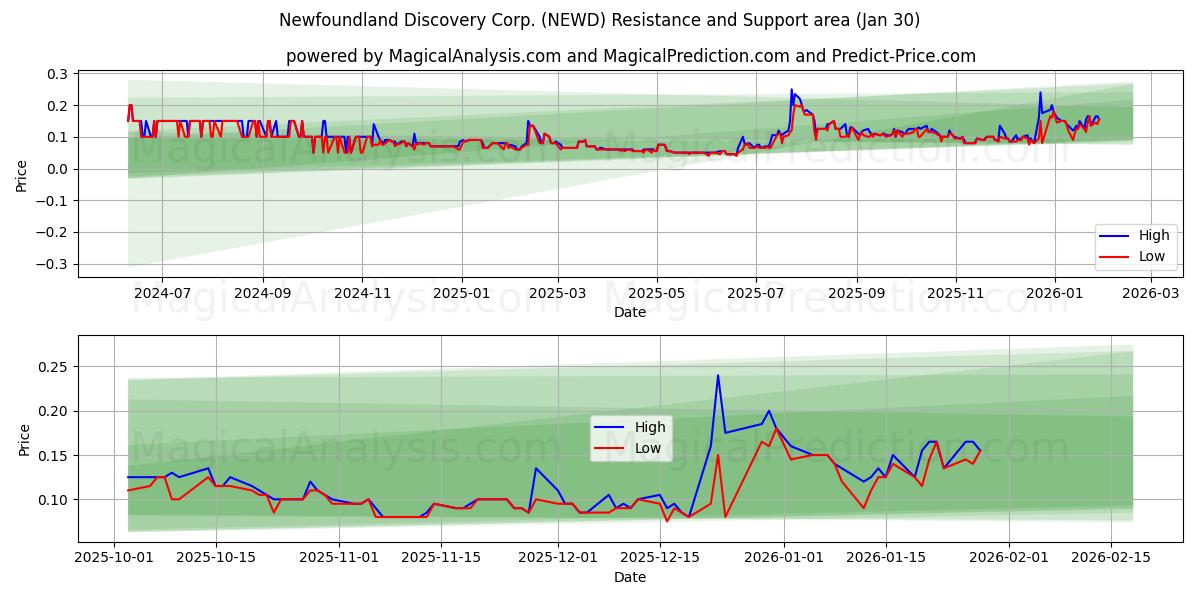Viewport: 1200px width, 600px height.
Task: Click the 2024-11 tick label on the top chart
Action: pyautogui.click(x=361, y=294)
